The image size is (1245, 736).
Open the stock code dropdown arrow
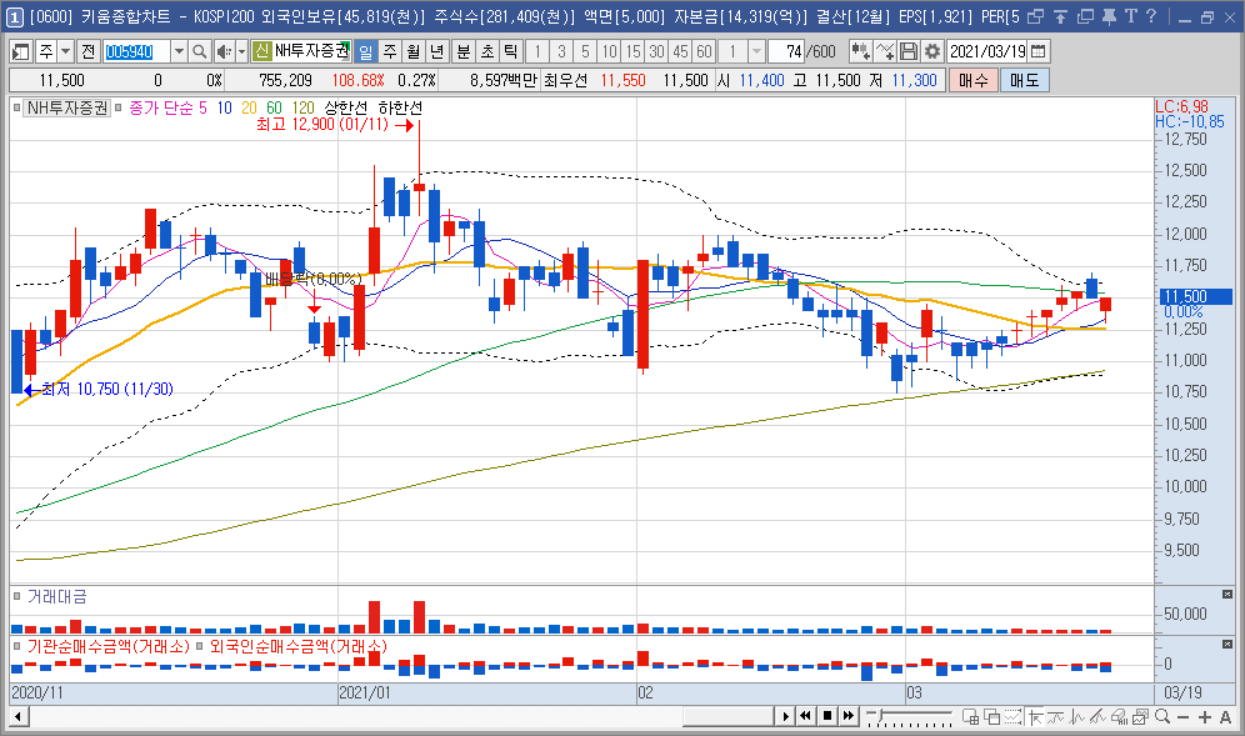(180, 51)
